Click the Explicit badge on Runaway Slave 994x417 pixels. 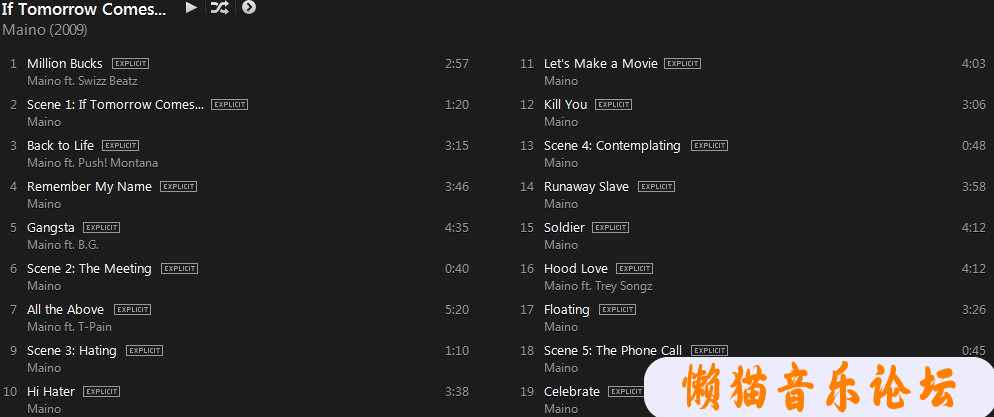point(657,187)
